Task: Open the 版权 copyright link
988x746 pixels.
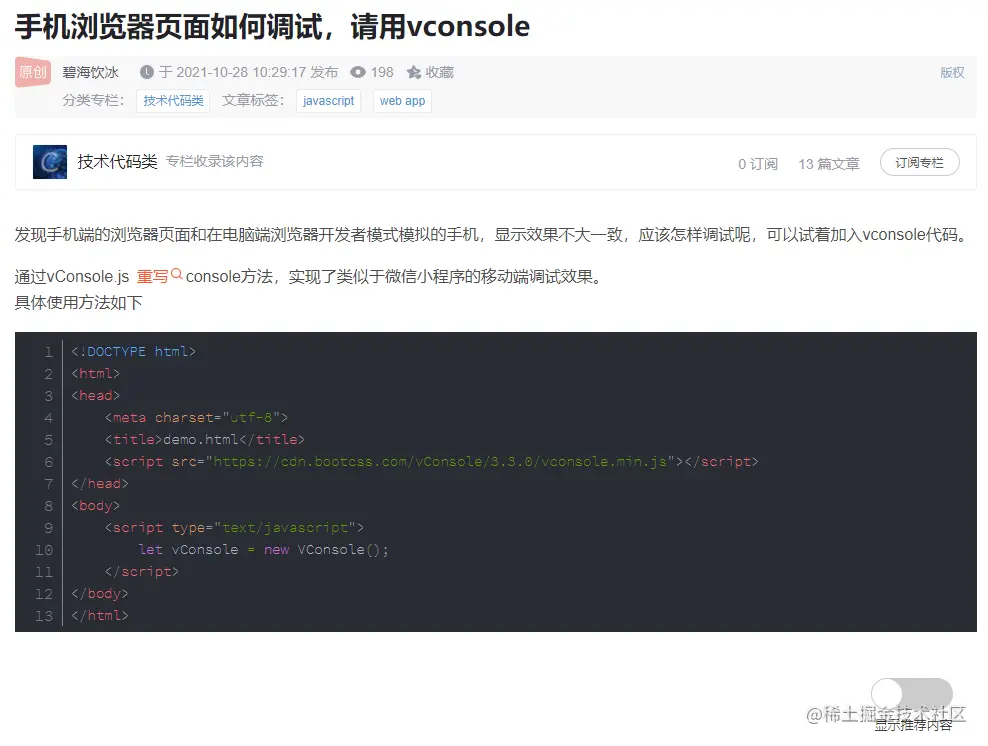Action: pyautogui.click(x=952, y=72)
